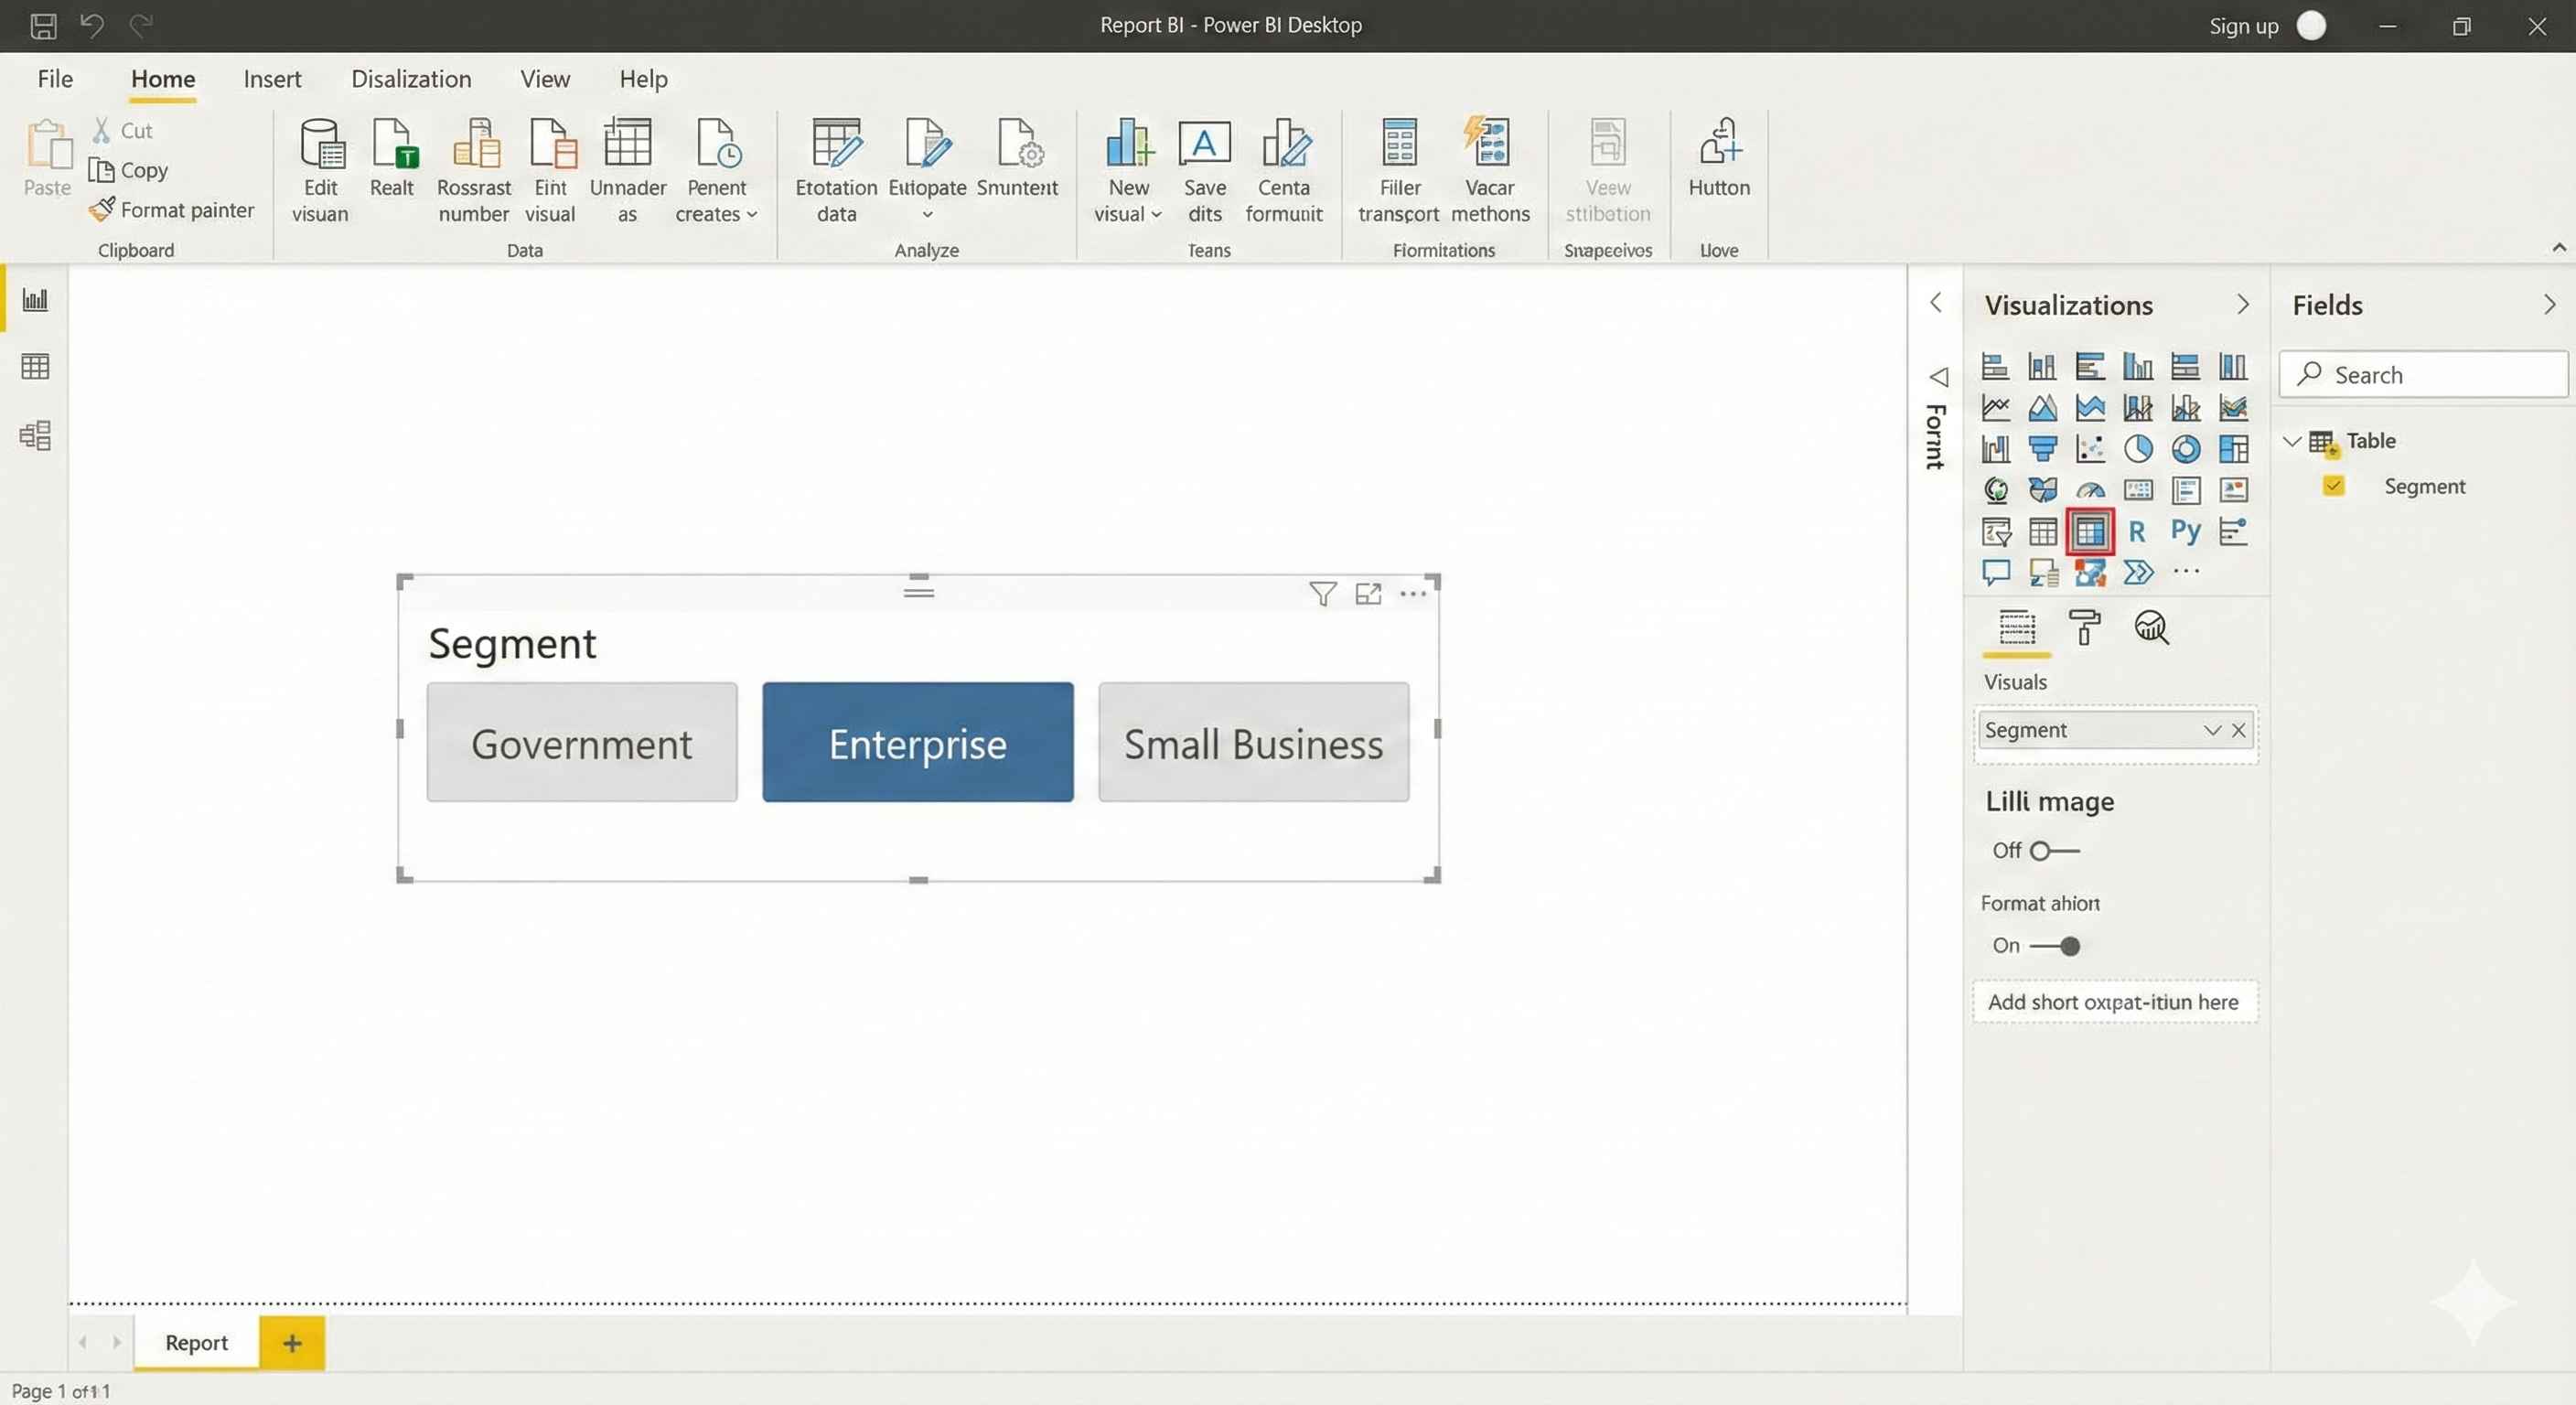
Task: Open the File menu
Action: click(55, 79)
